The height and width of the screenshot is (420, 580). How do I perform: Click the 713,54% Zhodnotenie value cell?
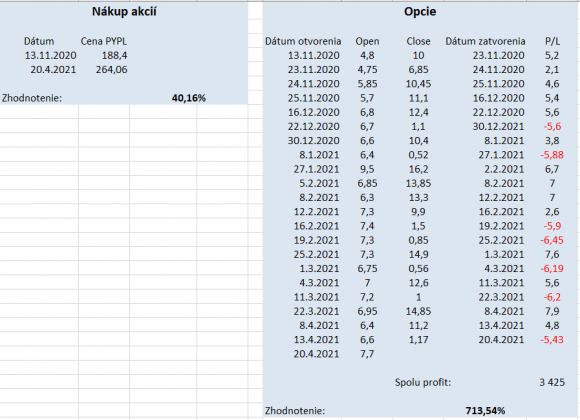[x=485, y=411]
